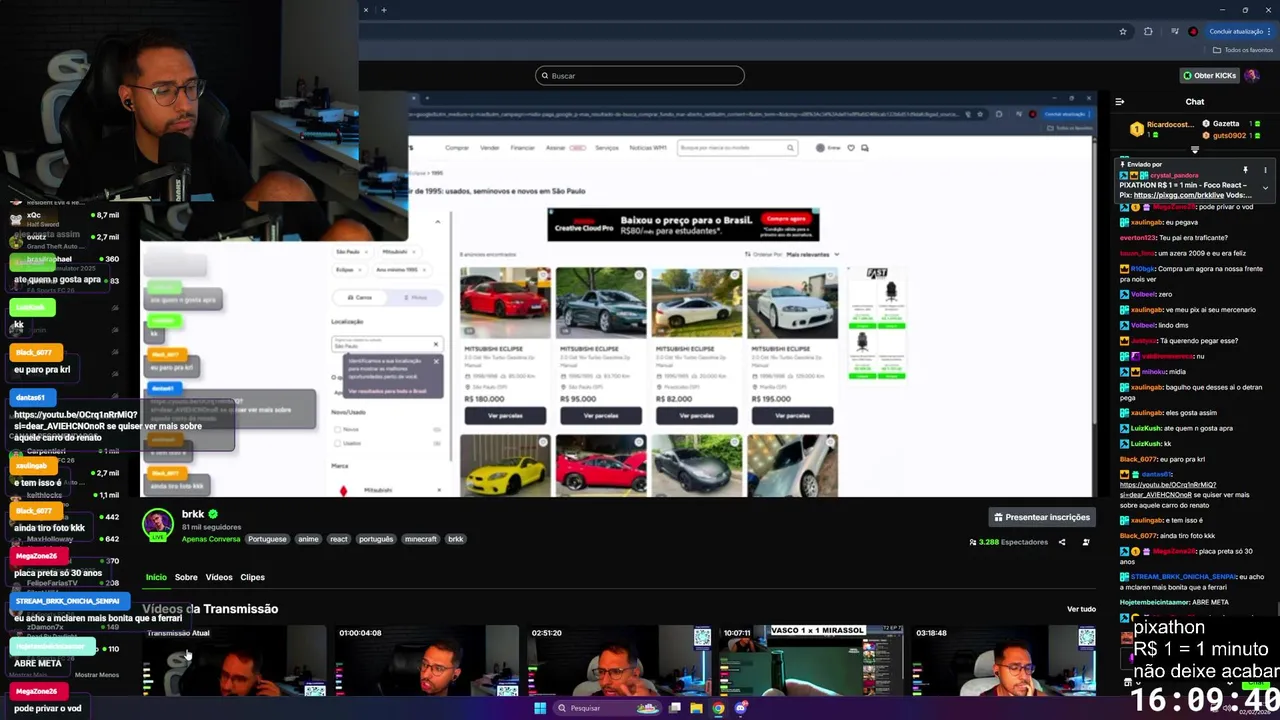Open a new browser tab with plus icon
The image size is (1280, 720).
click(x=384, y=10)
